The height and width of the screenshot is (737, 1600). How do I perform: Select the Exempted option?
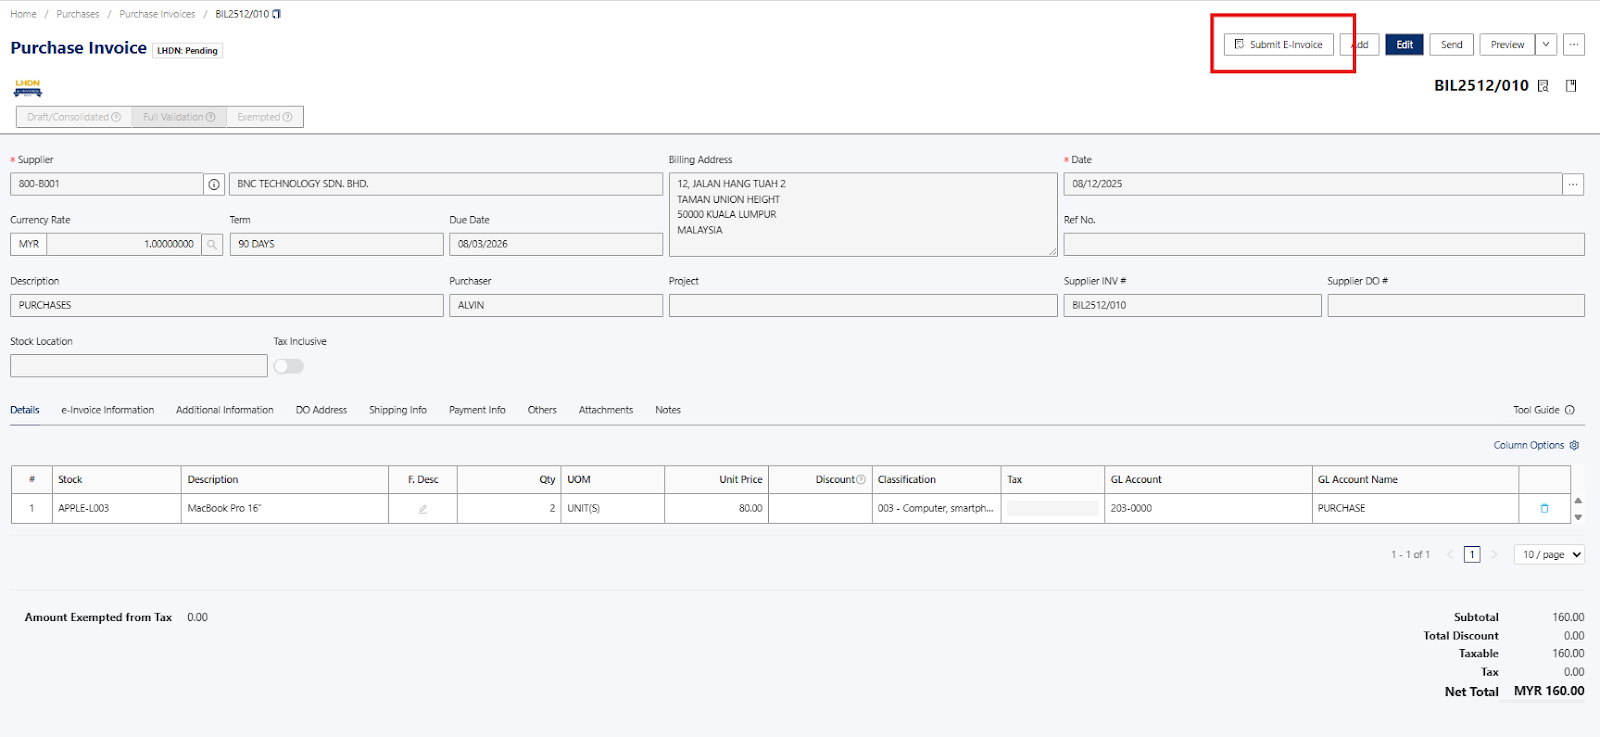[x=265, y=117]
